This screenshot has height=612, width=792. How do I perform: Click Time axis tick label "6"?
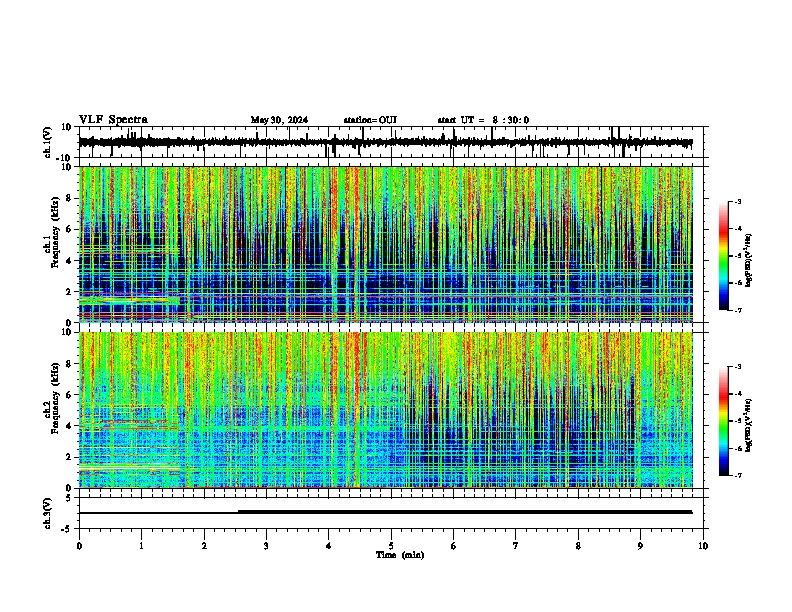tap(454, 546)
